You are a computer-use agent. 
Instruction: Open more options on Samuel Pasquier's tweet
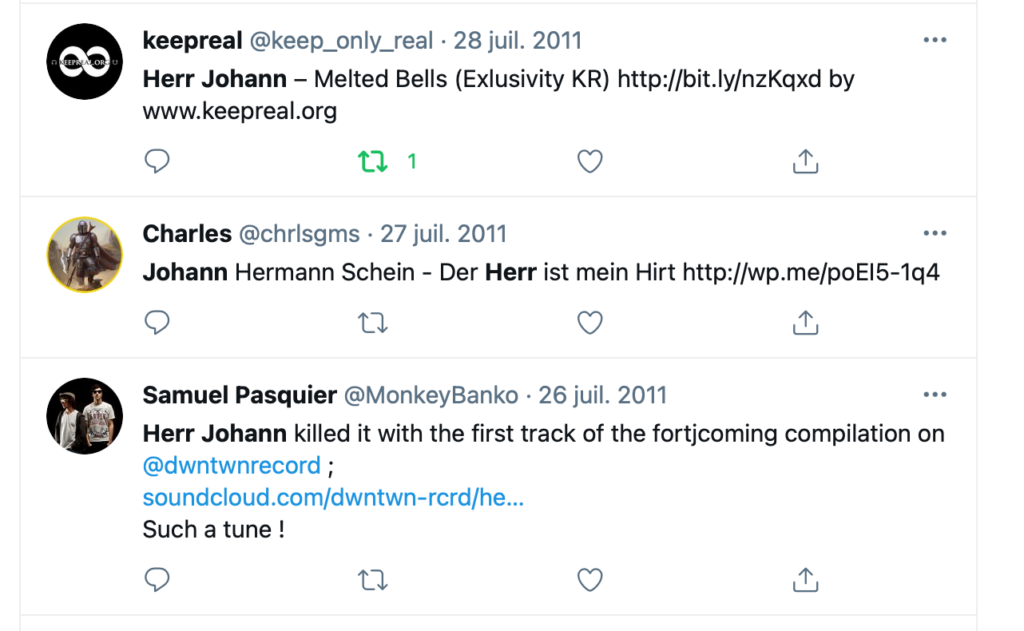point(935,395)
